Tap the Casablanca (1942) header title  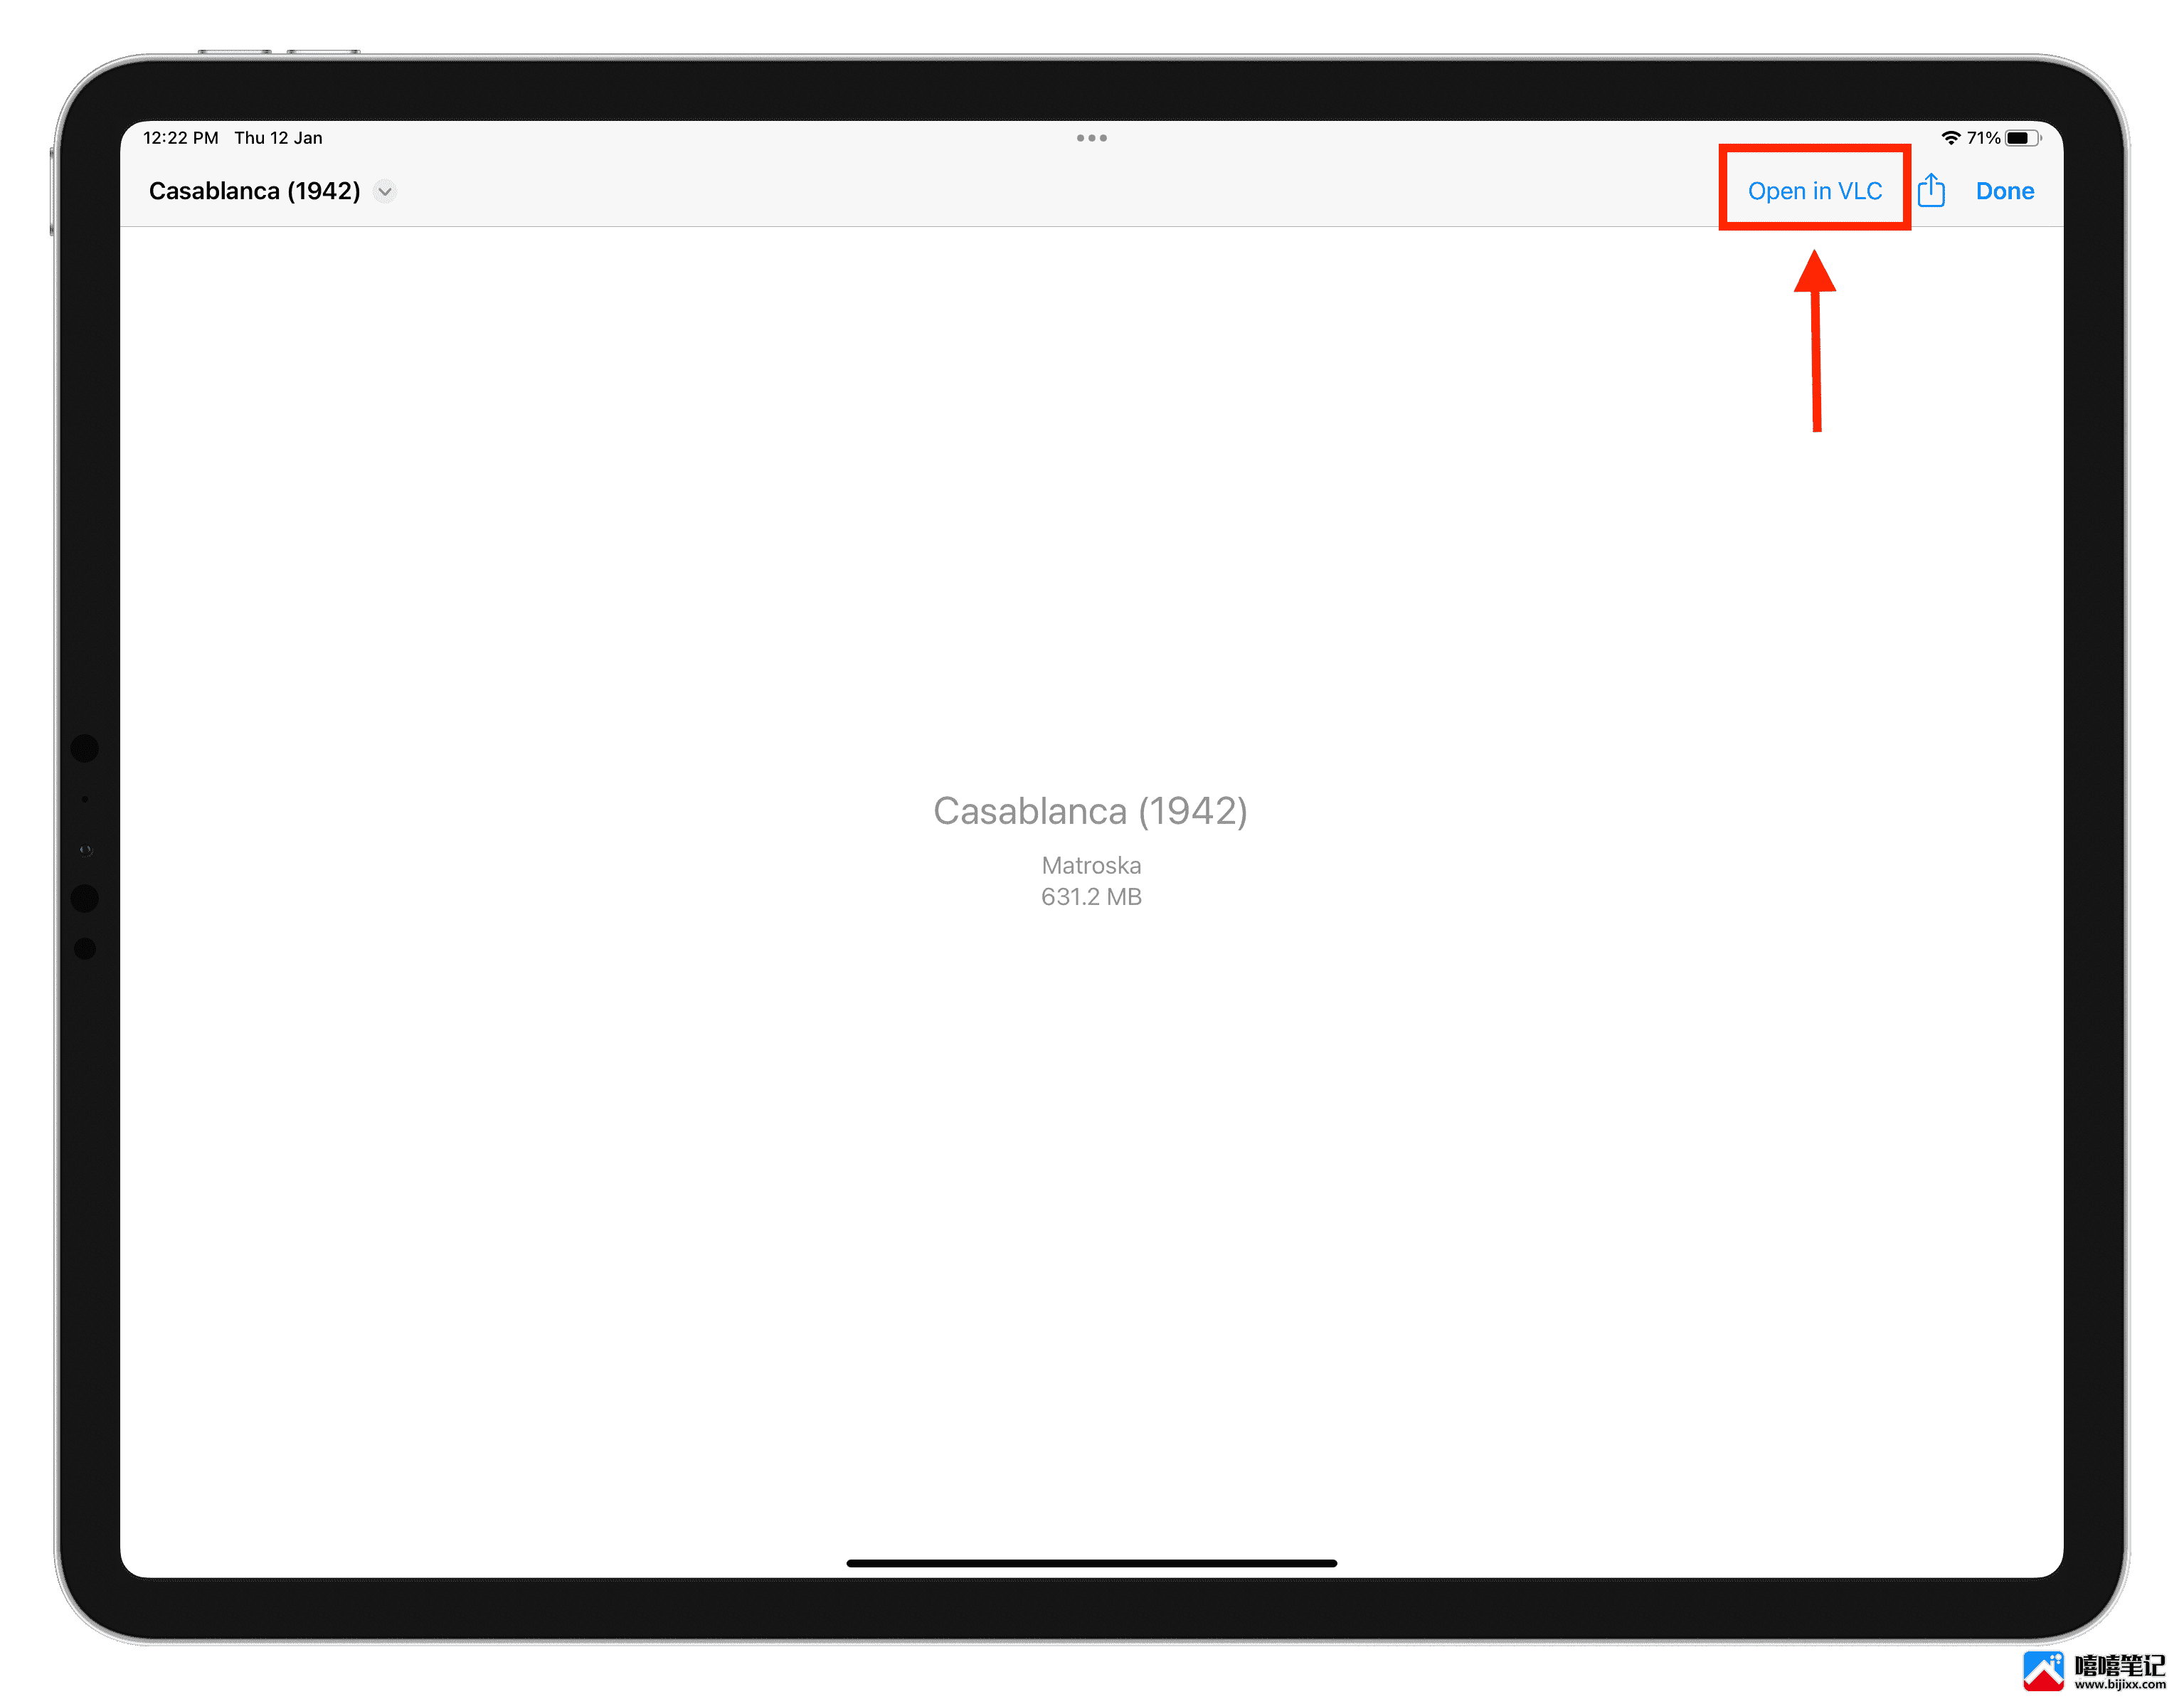coord(254,191)
